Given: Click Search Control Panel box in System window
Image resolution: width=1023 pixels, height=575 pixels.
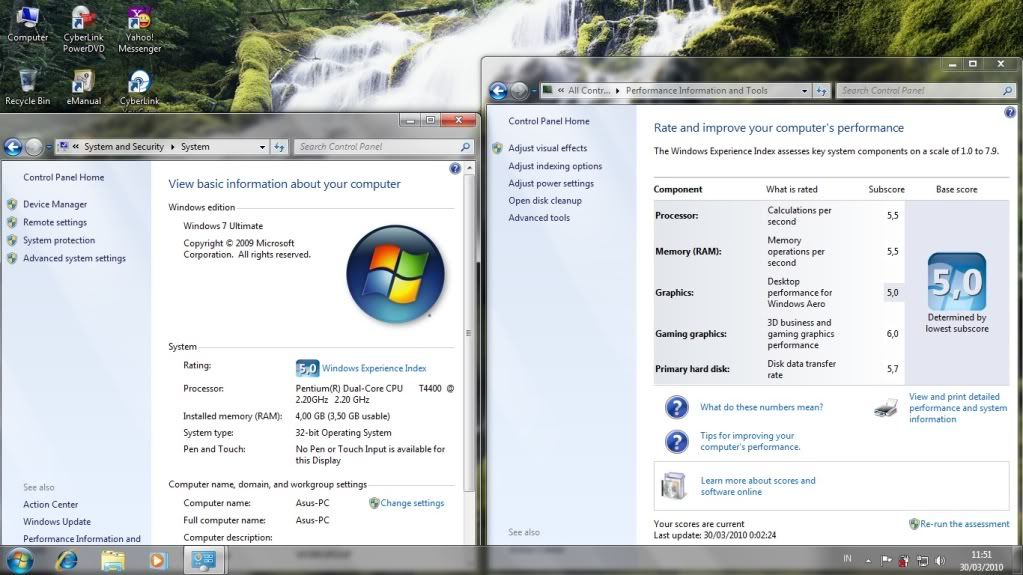Looking at the screenshot, I should 382,147.
